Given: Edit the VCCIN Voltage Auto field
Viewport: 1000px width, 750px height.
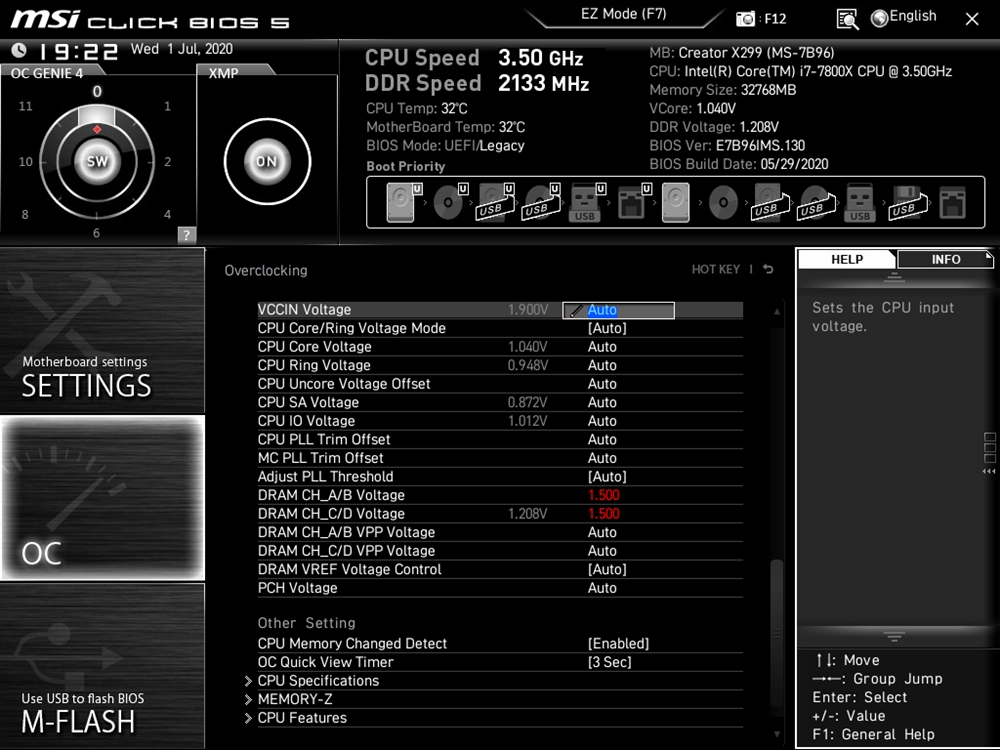Looking at the screenshot, I should pos(618,311).
